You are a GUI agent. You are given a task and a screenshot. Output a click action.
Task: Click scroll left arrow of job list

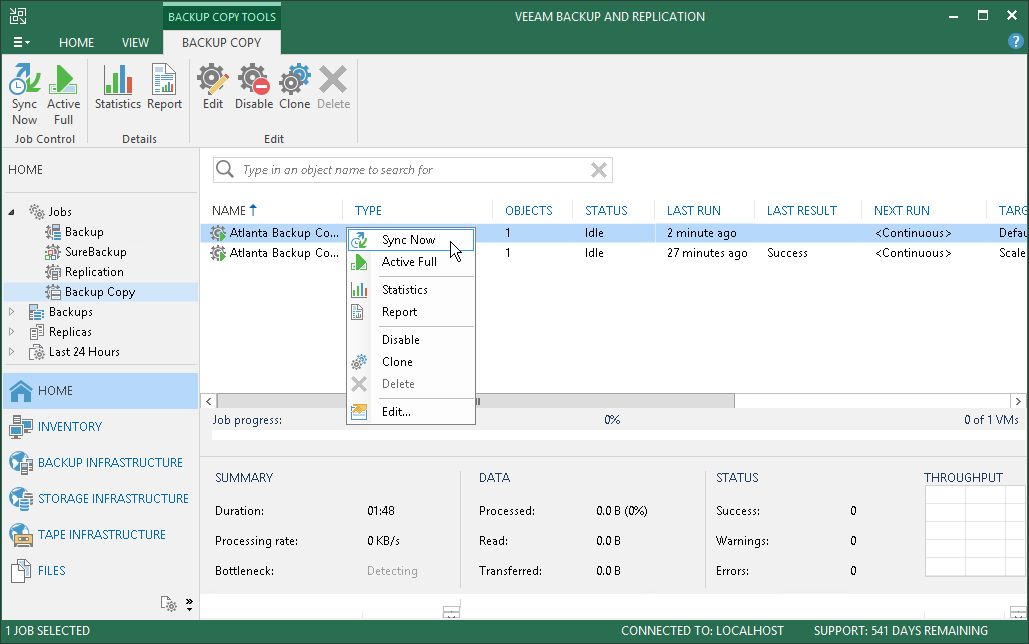tap(209, 401)
